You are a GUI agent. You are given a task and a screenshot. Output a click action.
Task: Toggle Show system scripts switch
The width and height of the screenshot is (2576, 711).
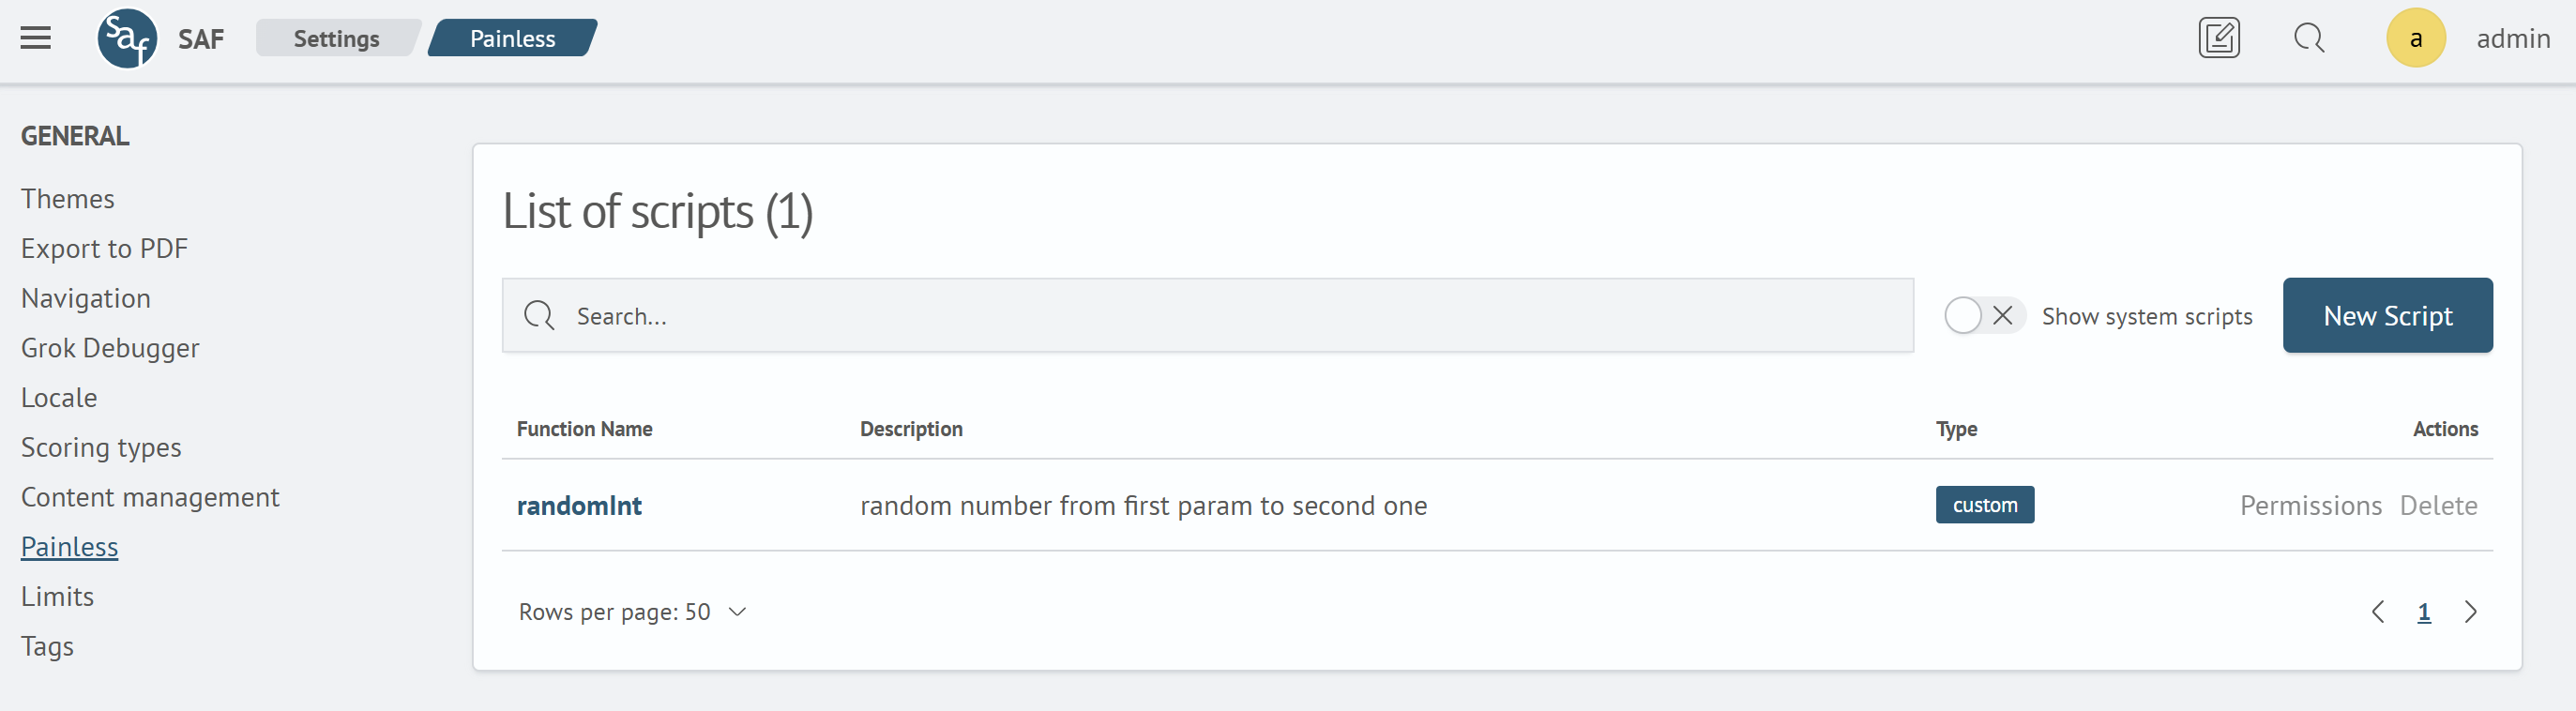(x=1983, y=316)
